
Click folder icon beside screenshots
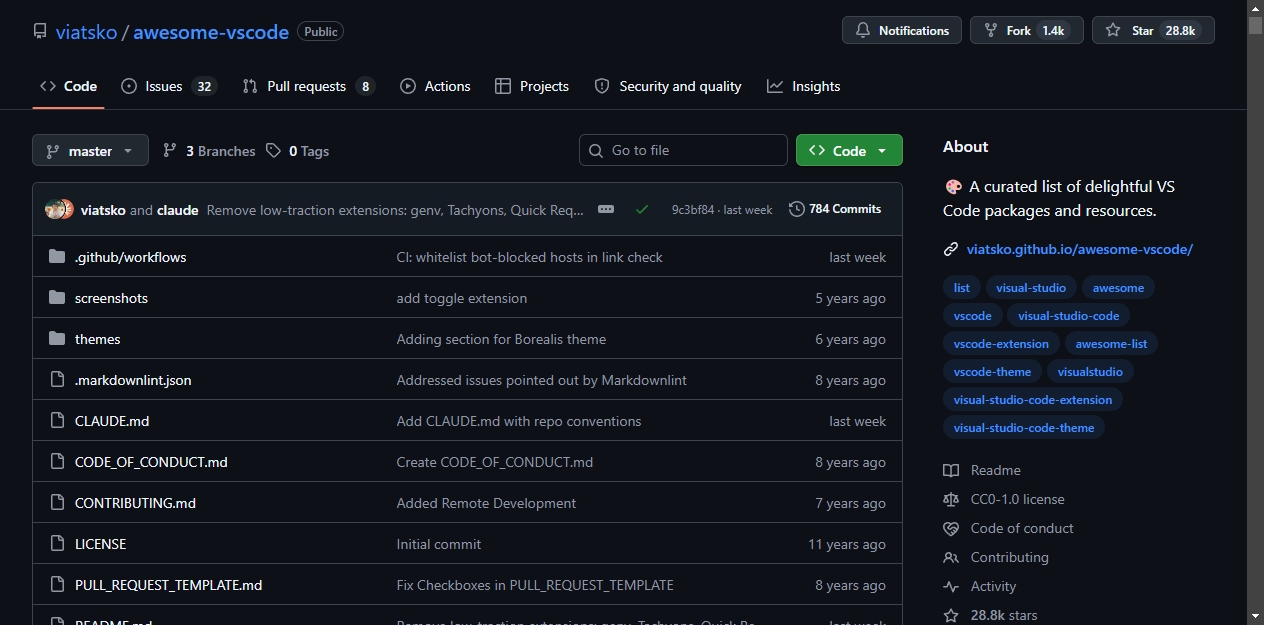click(57, 298)
